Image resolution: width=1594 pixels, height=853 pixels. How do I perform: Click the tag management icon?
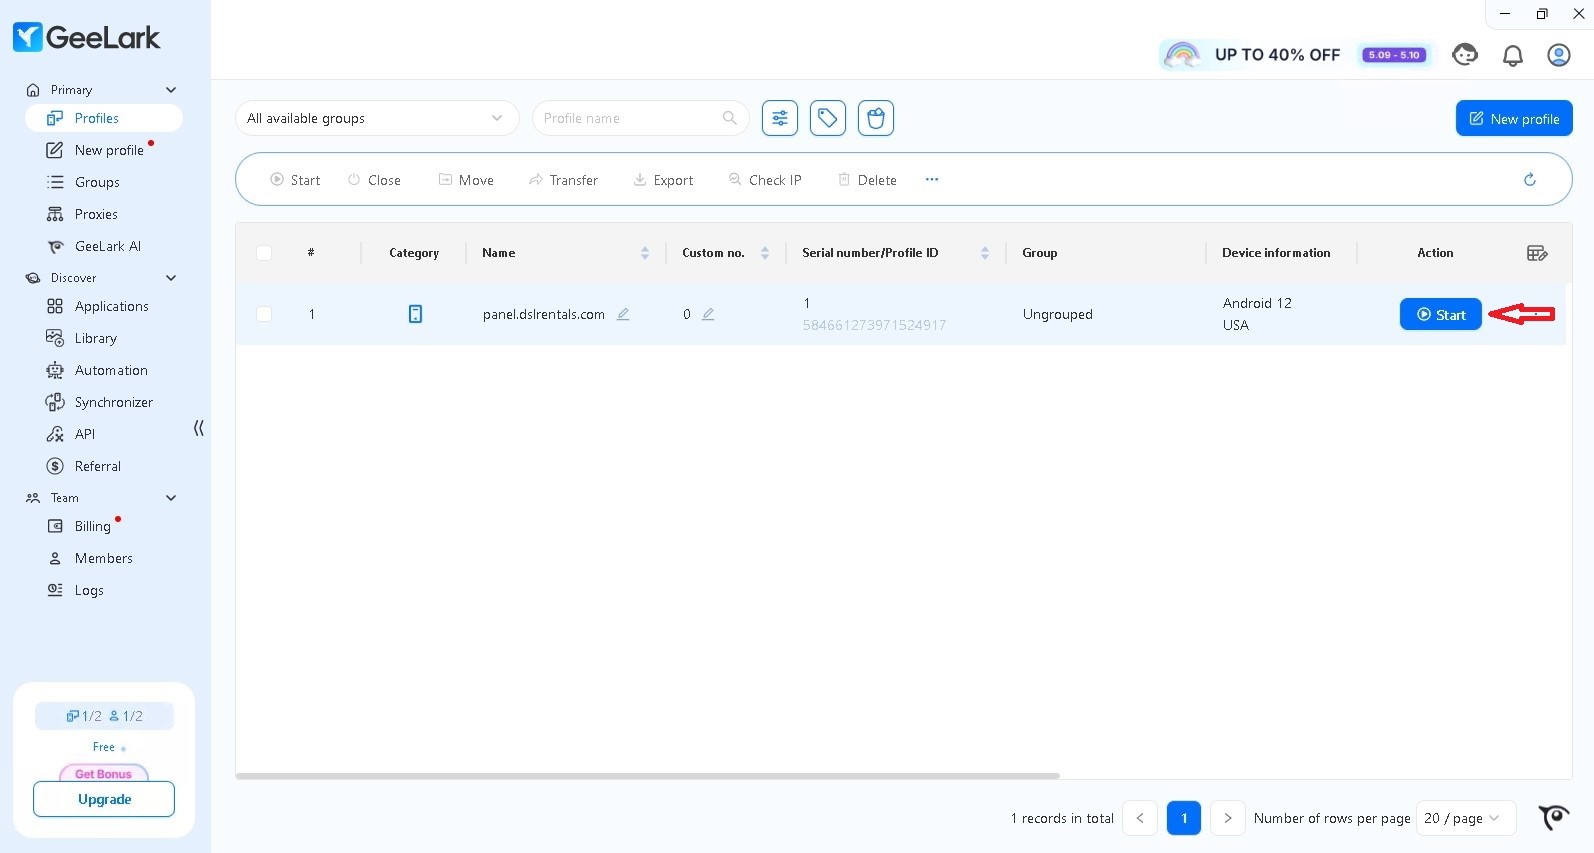827,118
